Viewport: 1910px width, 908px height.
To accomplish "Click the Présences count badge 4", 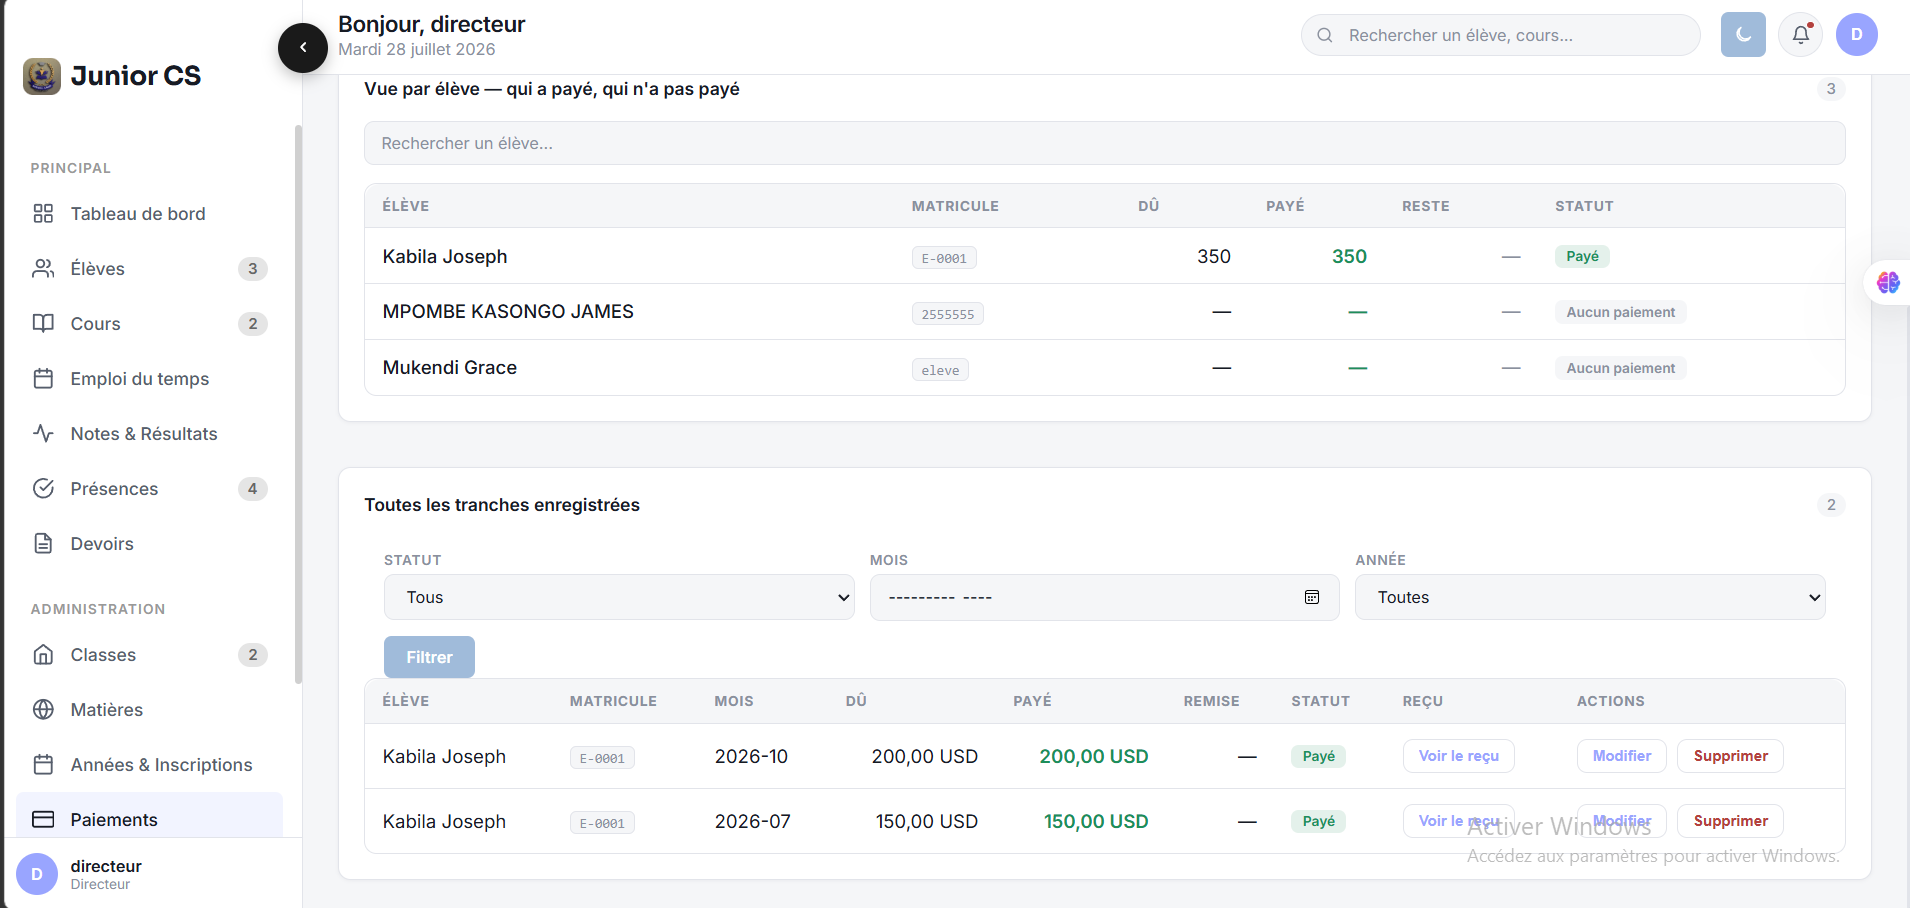I will [x=253, y=488].
